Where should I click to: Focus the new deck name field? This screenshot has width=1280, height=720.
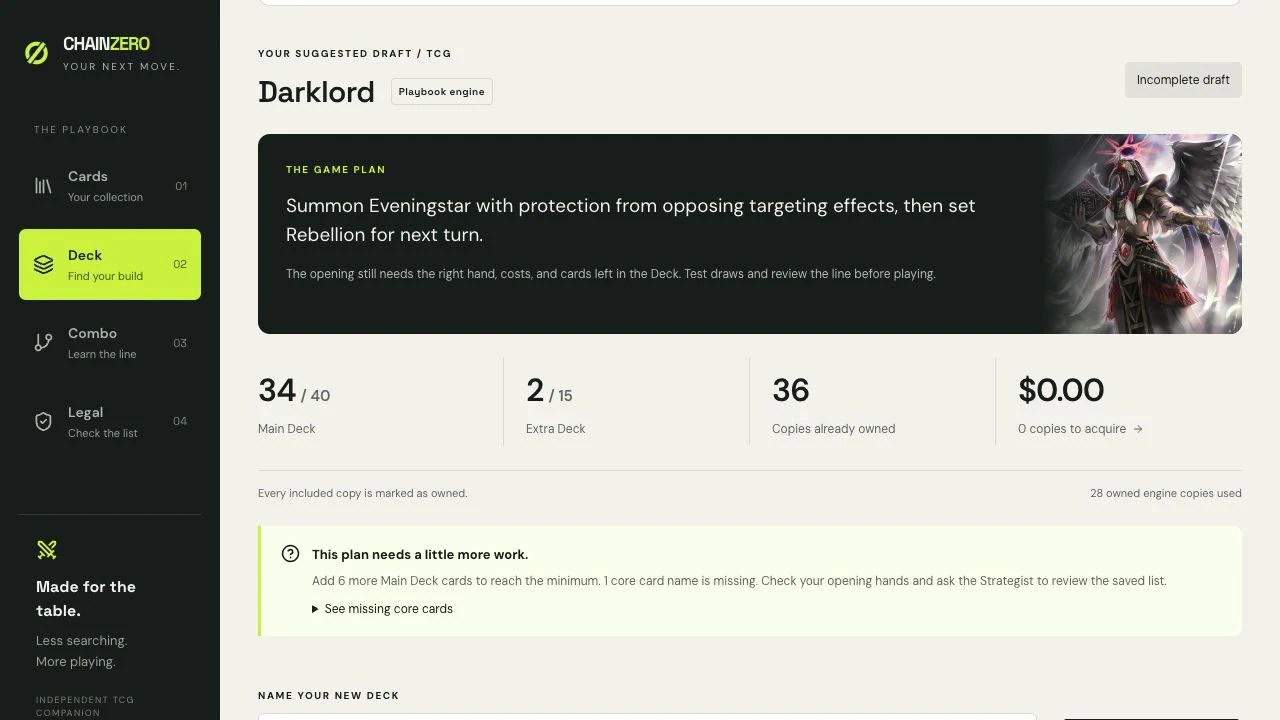(647, 716)
